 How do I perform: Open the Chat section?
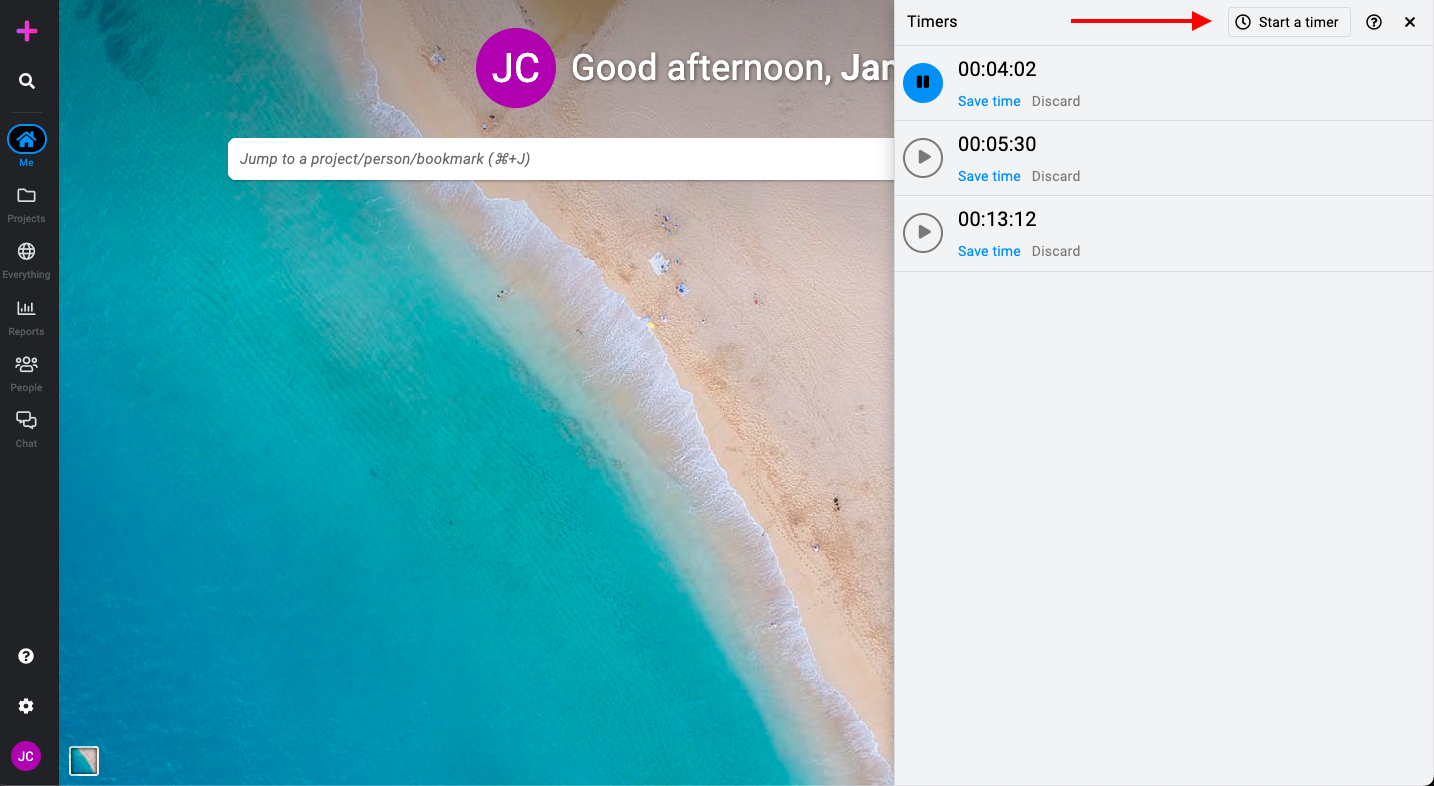[x=27, y=428]
